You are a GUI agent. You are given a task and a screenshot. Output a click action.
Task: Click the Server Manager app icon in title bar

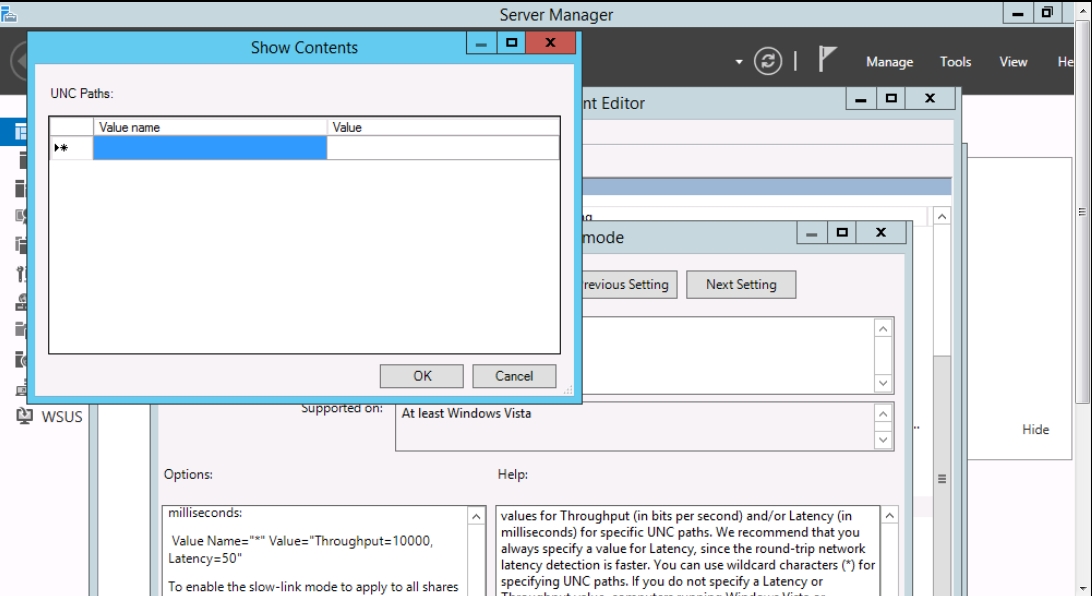9,12
